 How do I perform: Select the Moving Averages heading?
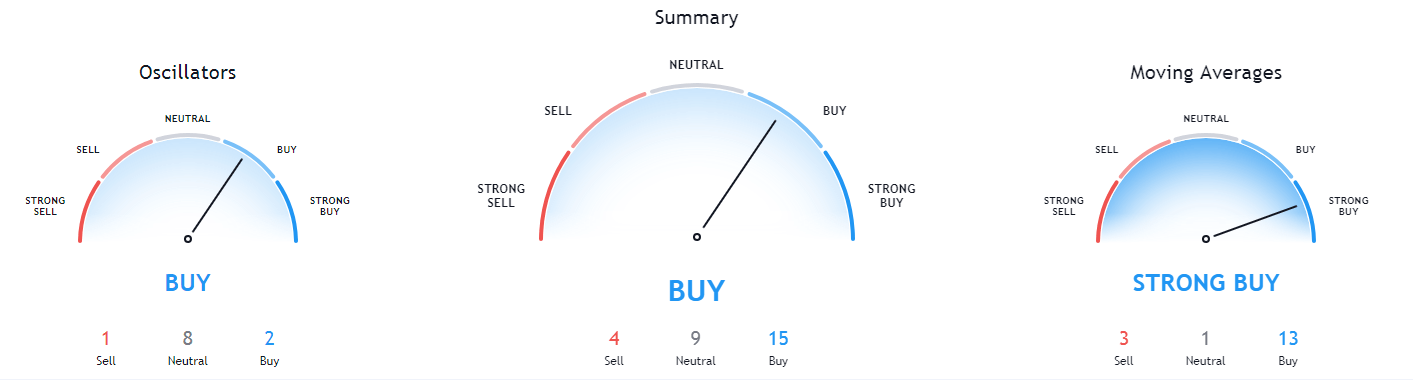pyautogui.click(x=1206, y=73)
